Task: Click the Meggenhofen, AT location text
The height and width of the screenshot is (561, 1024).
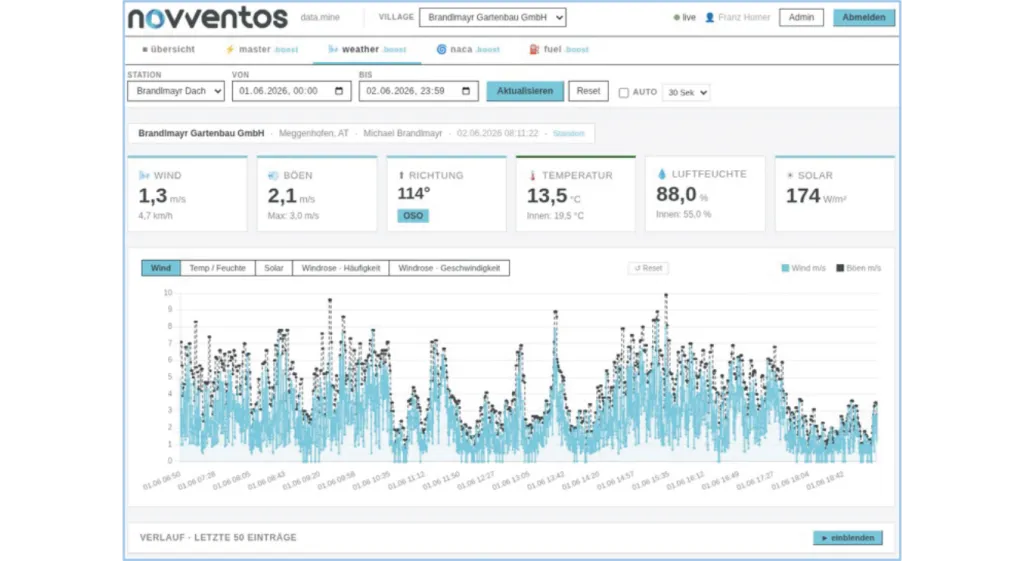Action: [x=313, y=133]
